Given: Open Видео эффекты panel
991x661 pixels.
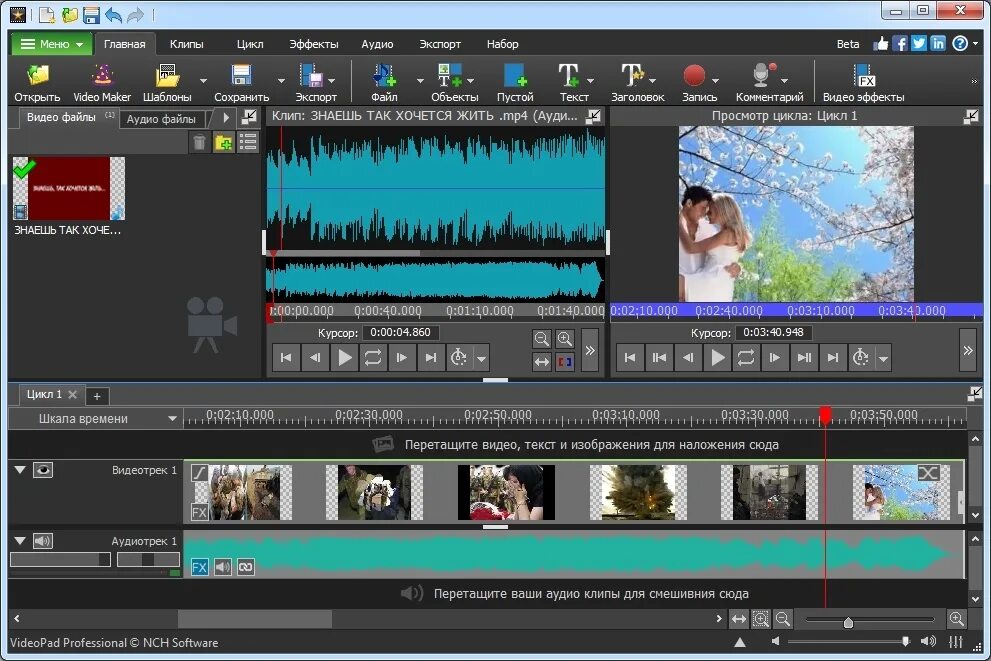Looking at the screenshot, I should click(x=863, y=83).
